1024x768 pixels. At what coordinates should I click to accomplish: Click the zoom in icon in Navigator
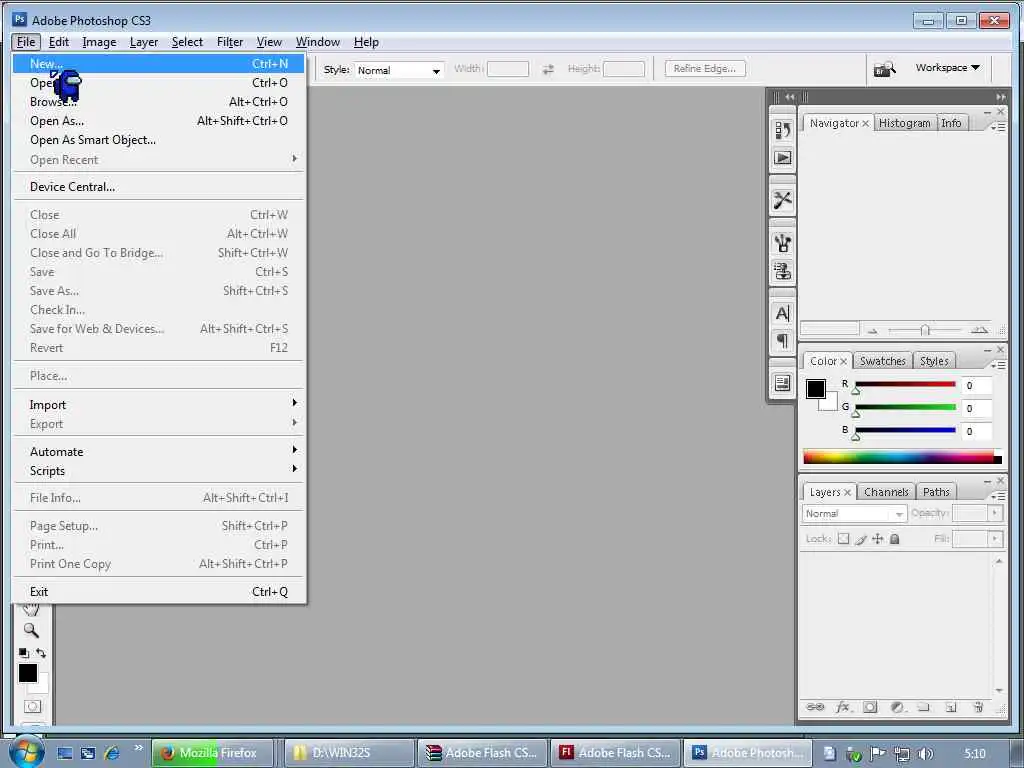point(979,330)
